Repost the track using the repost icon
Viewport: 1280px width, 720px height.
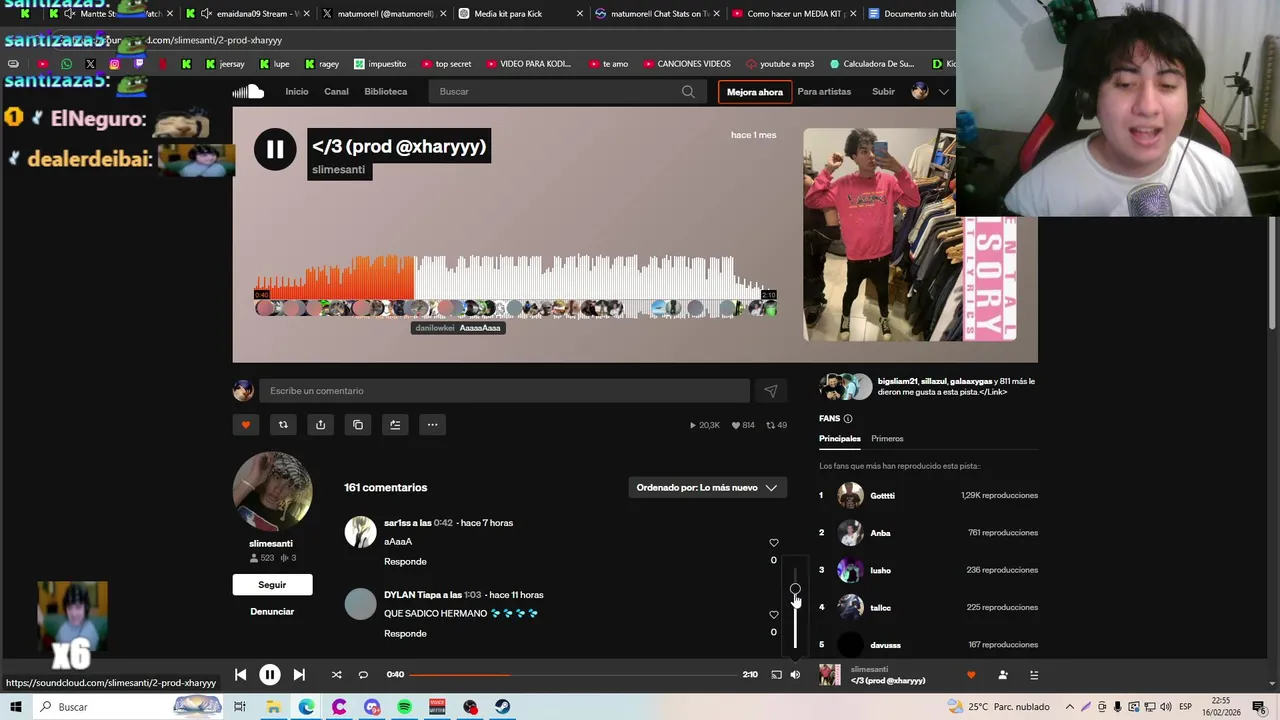283,425
